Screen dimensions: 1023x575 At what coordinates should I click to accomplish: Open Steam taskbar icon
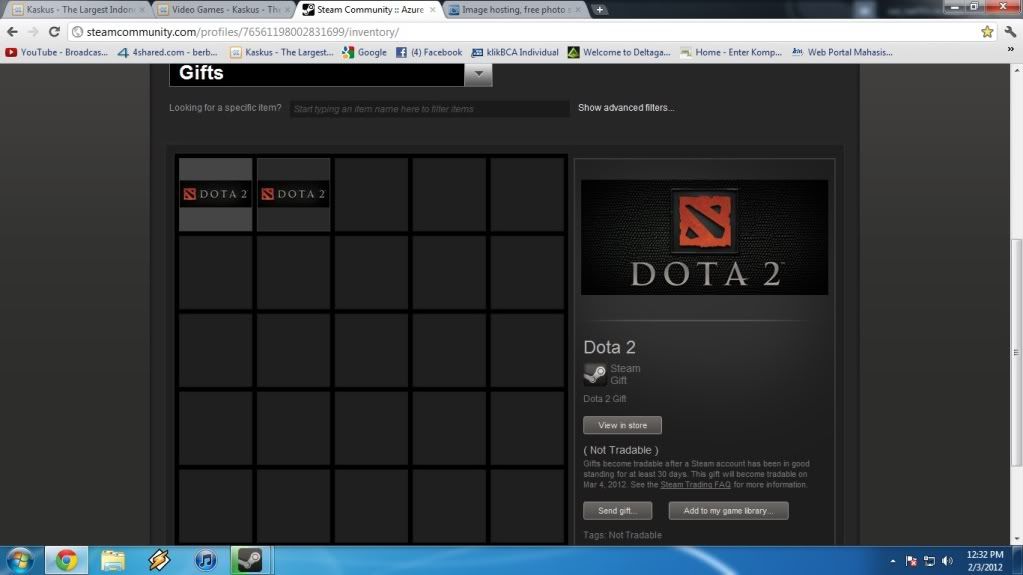pos(249,561)
